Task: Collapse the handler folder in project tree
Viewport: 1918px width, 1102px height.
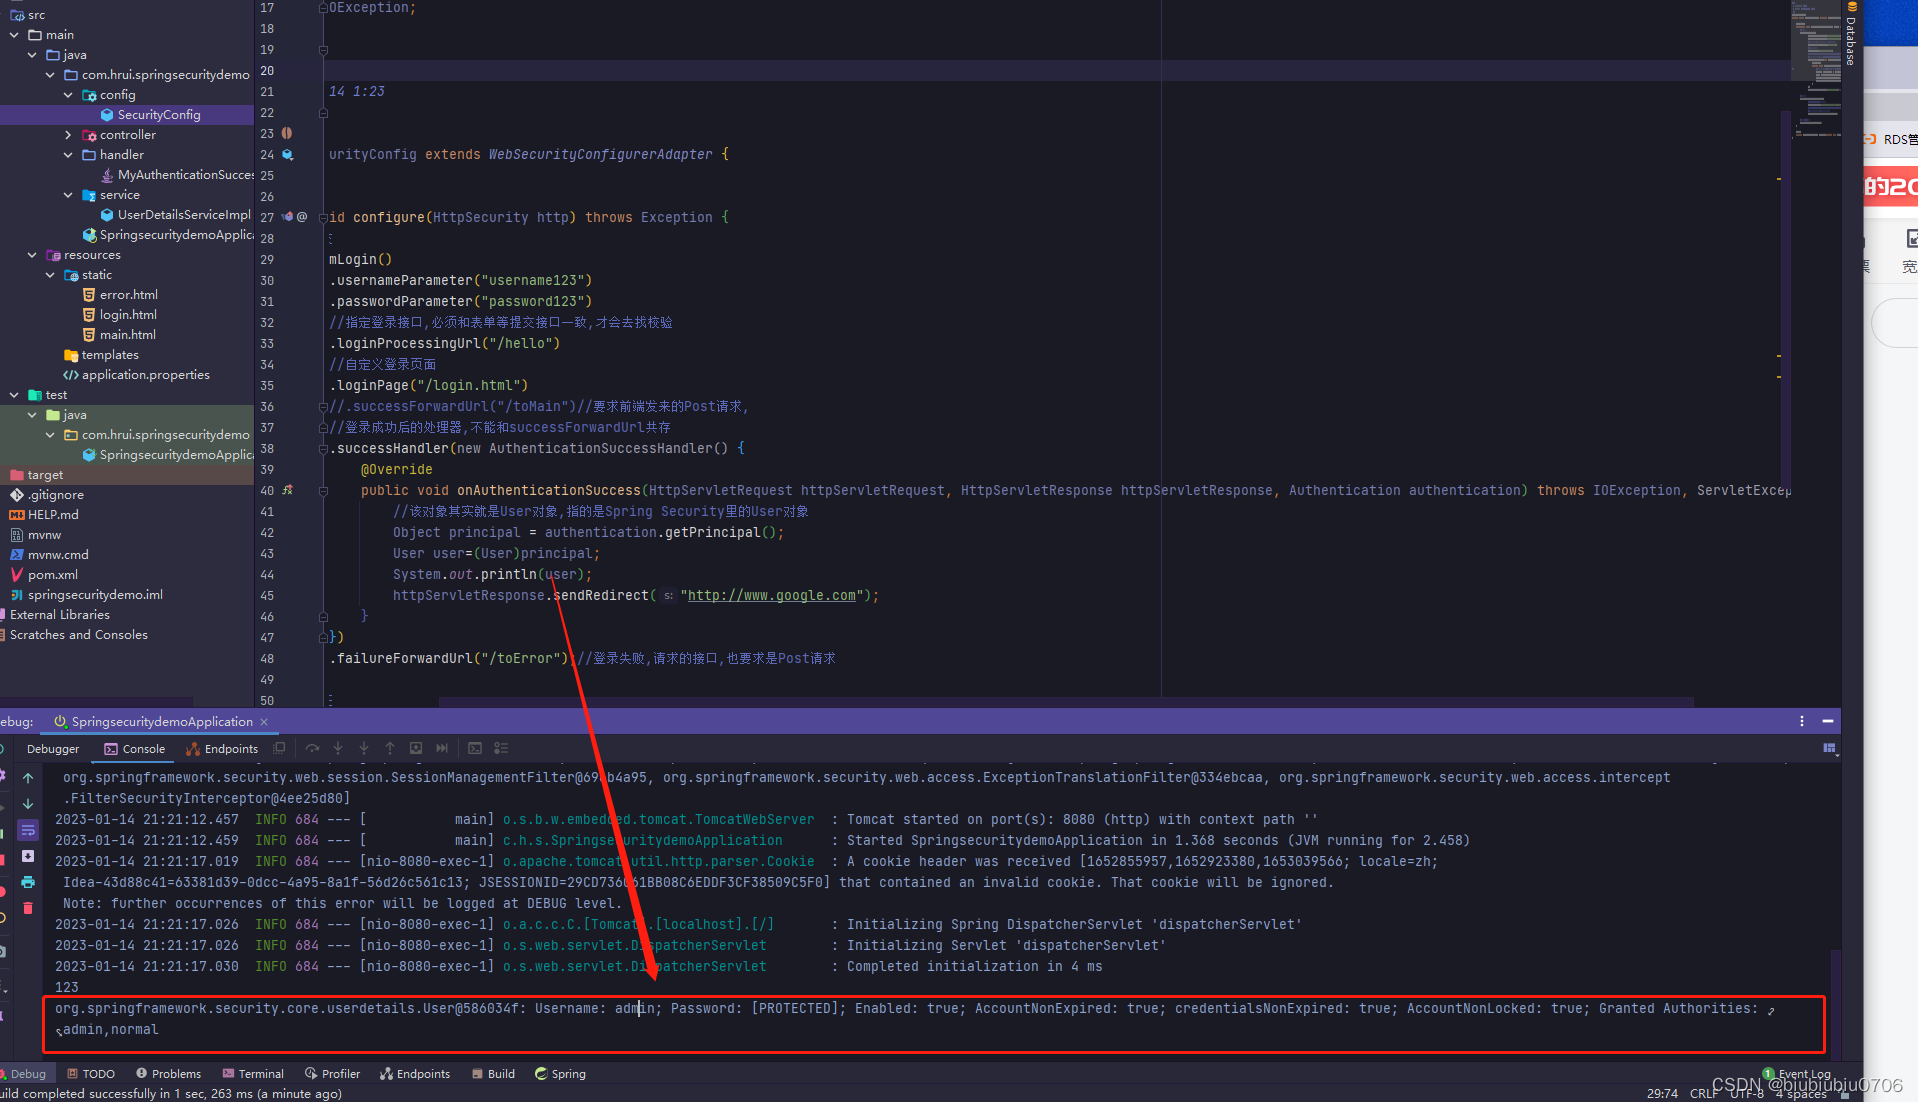Action: [68, 155]
